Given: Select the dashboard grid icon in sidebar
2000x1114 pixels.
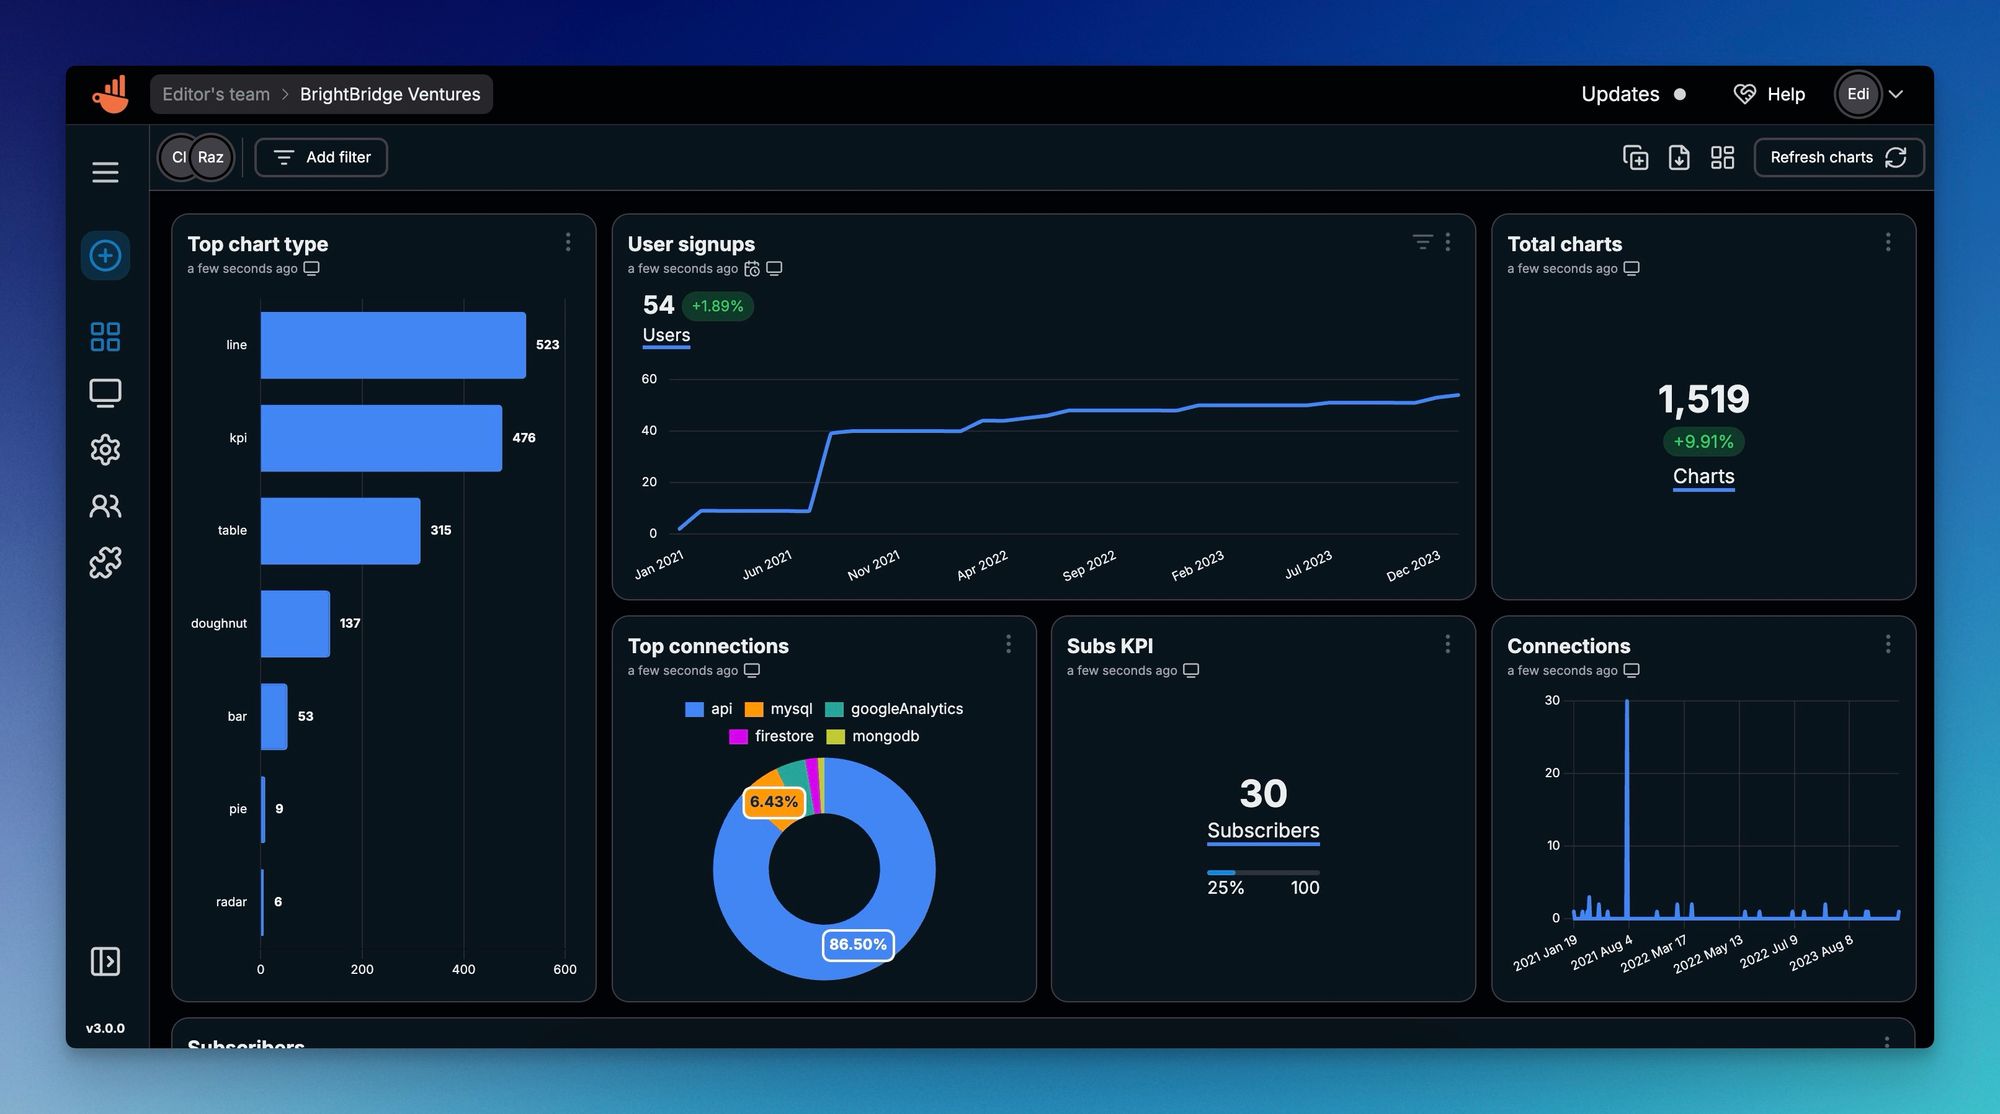Looking at the screenshot, I should 105,337.
